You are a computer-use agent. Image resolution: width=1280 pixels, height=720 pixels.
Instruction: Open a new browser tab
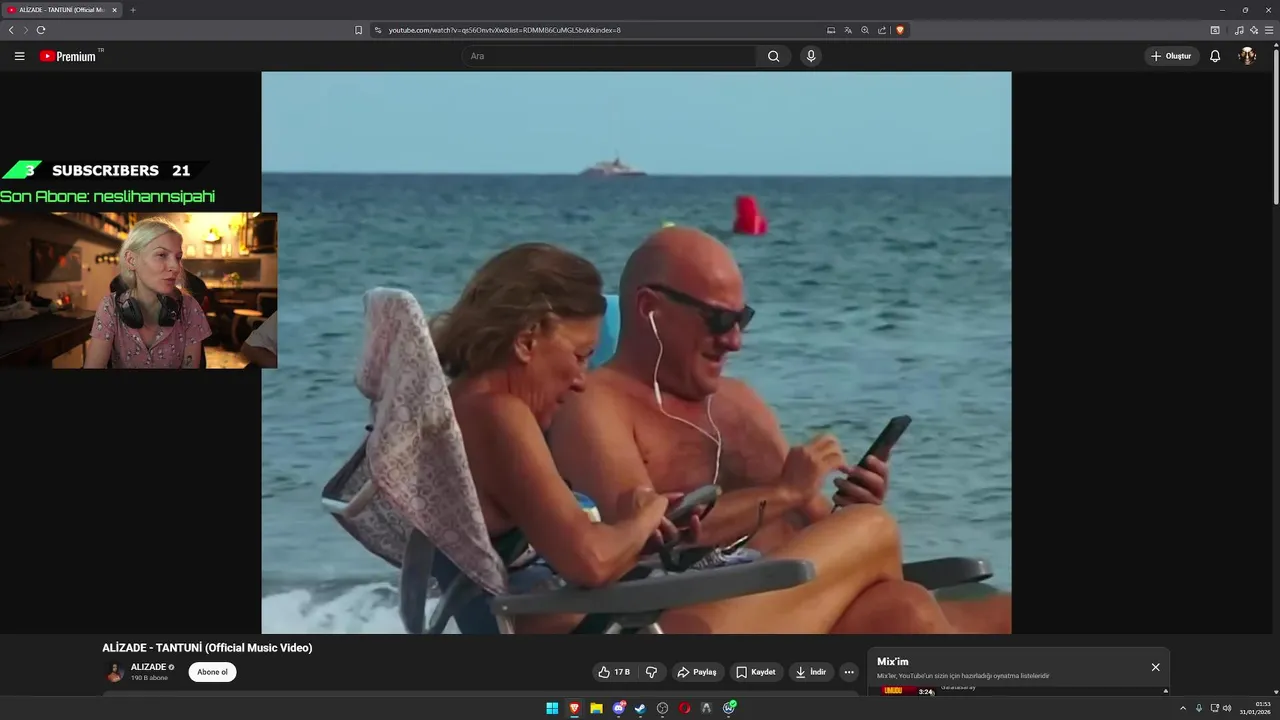click(132, 10)
